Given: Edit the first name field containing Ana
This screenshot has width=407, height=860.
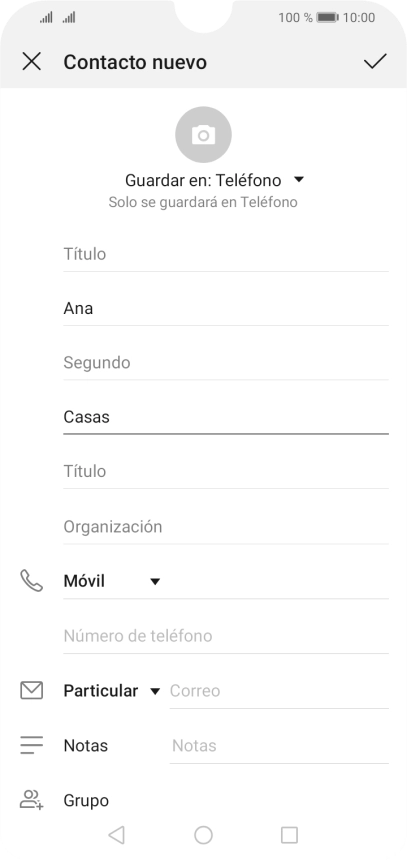Looking at the screenshot, I should pos(226,309).
